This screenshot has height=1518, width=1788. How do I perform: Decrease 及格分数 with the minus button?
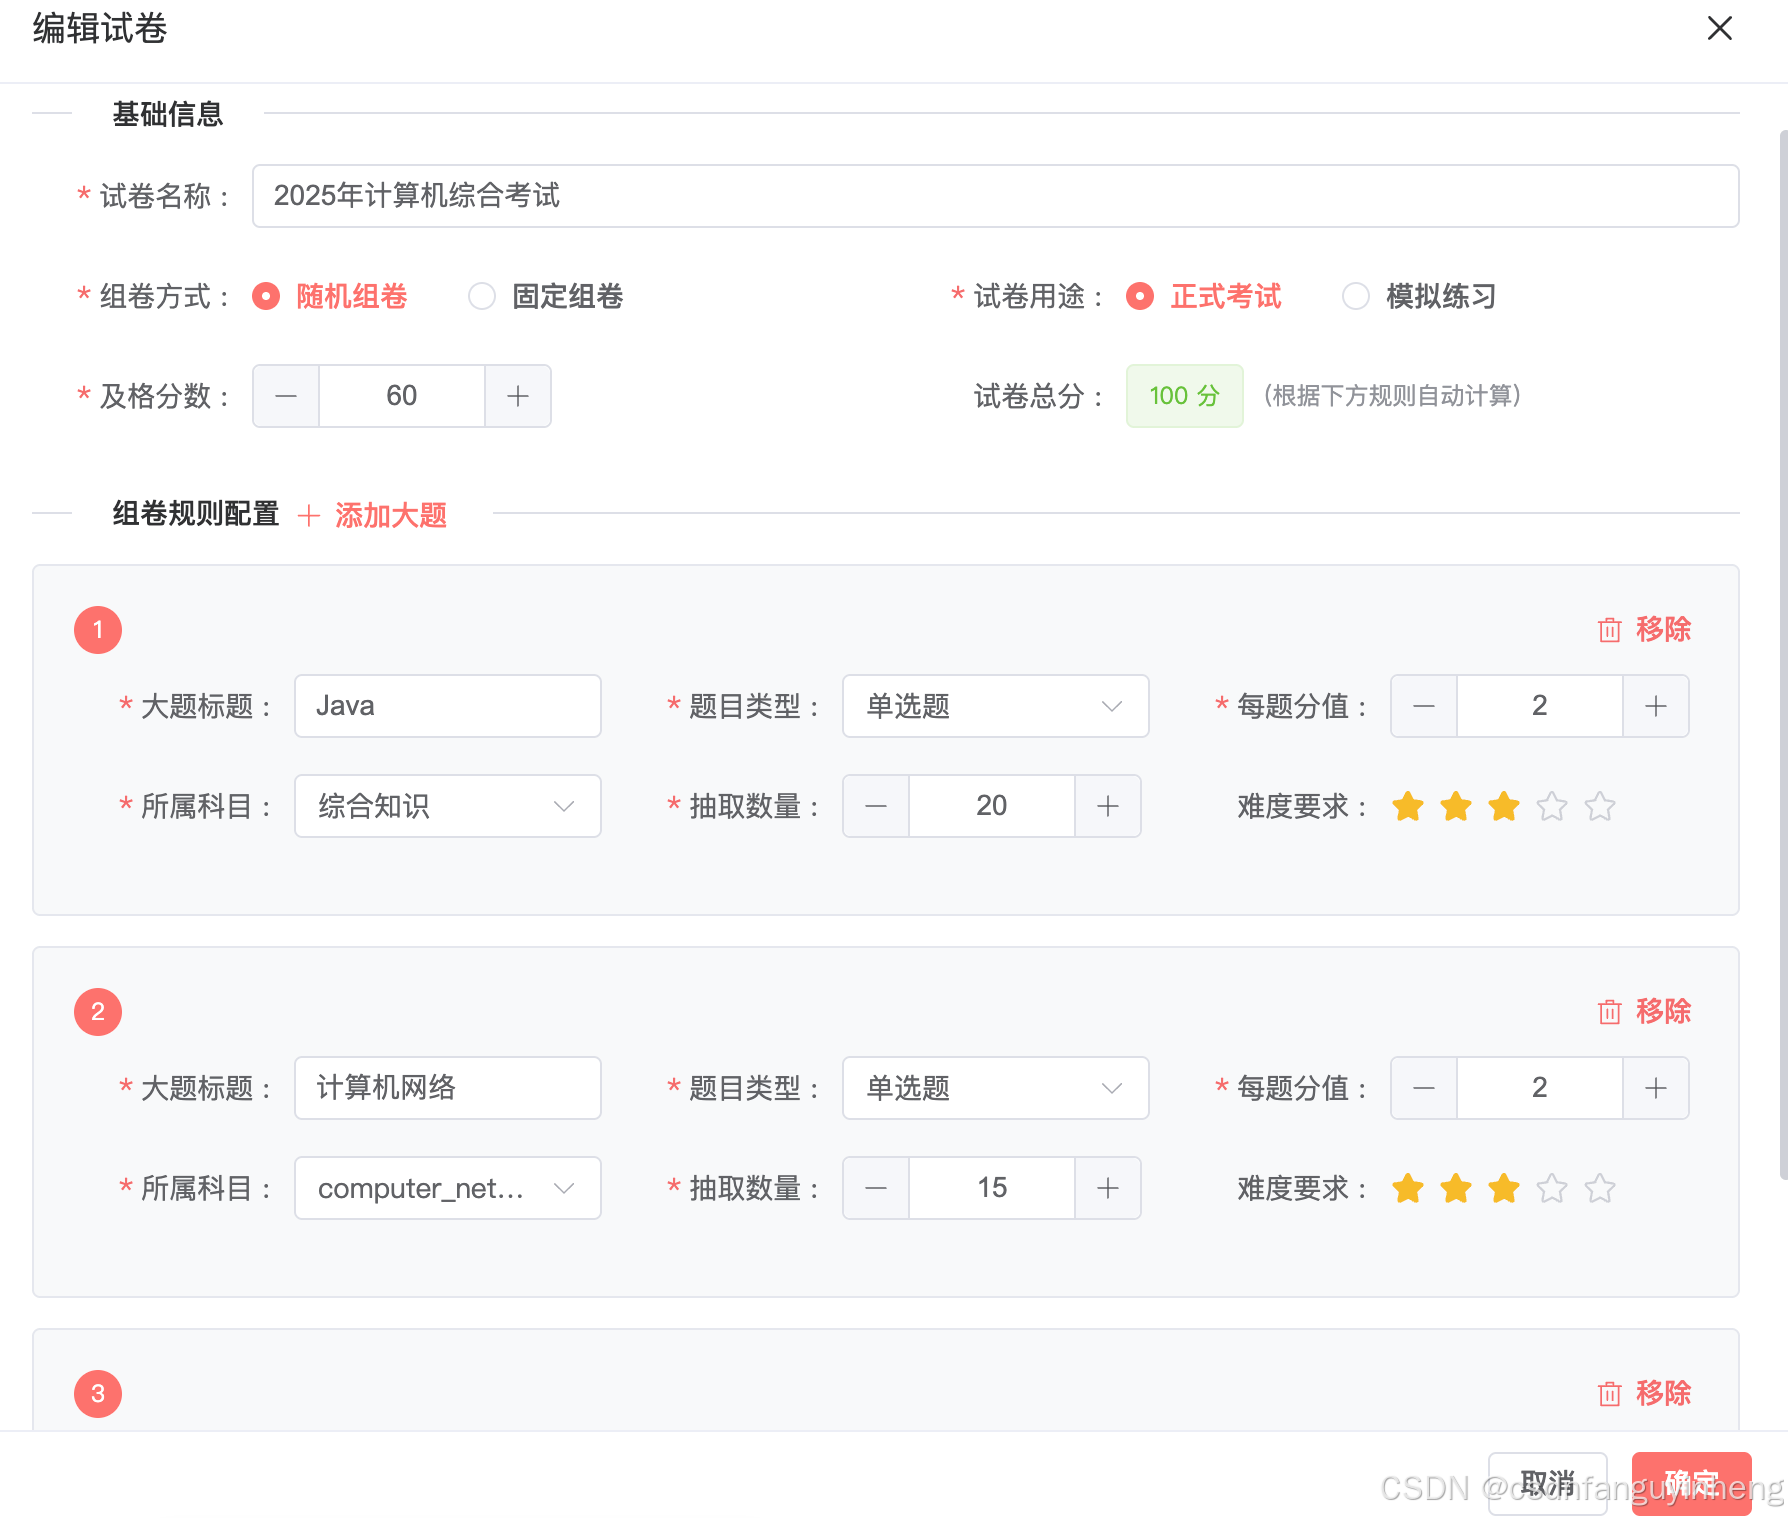coord(286,396)
